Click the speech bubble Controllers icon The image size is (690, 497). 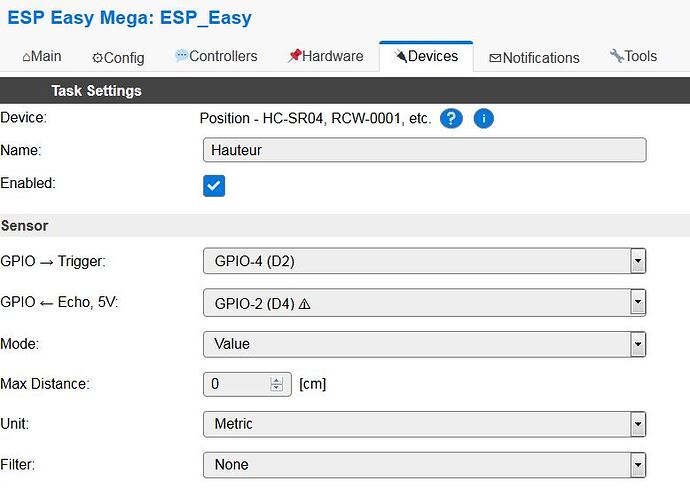click(180, 56)
